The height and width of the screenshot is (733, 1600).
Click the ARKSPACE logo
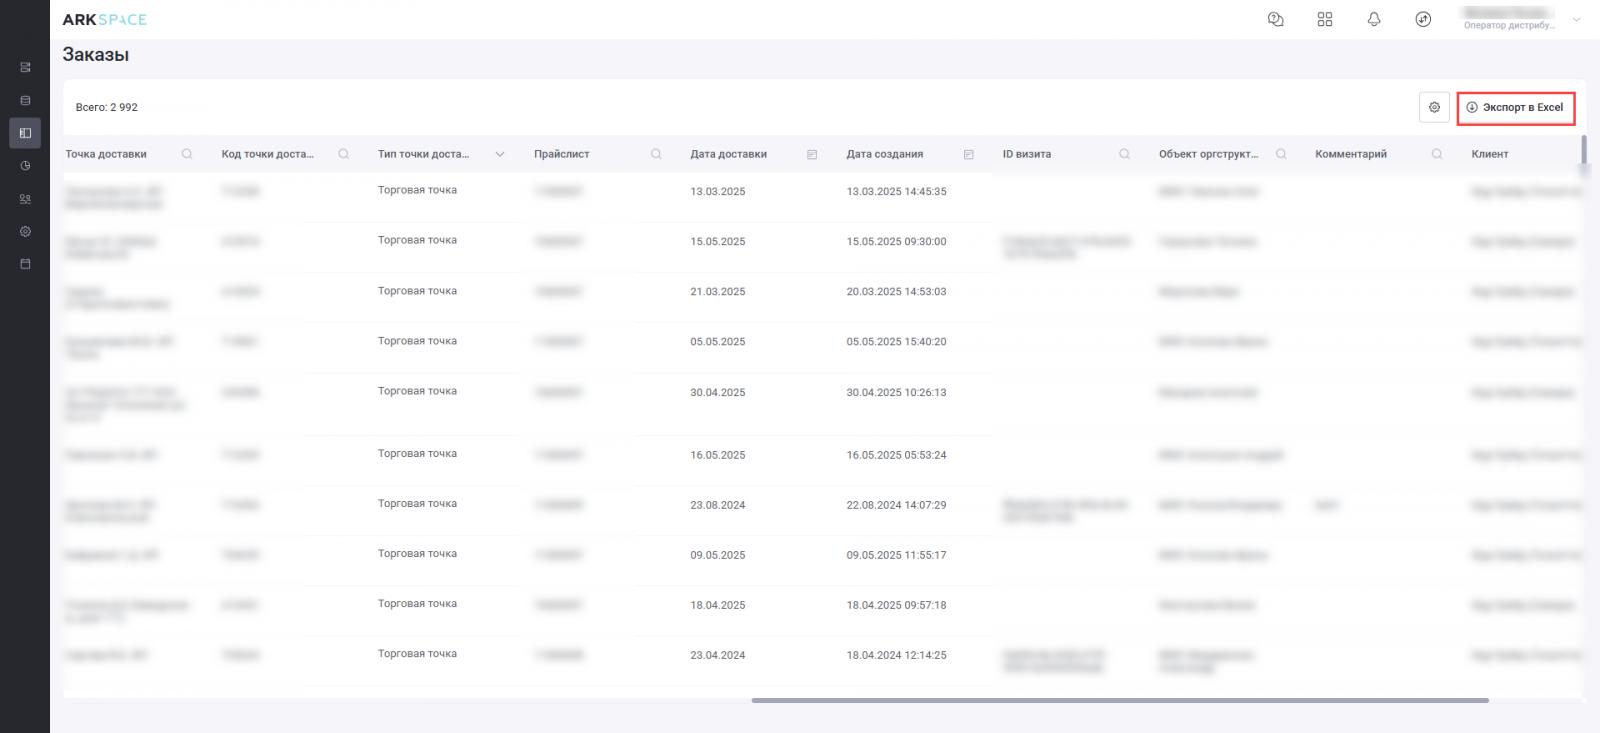coord(104,19)
